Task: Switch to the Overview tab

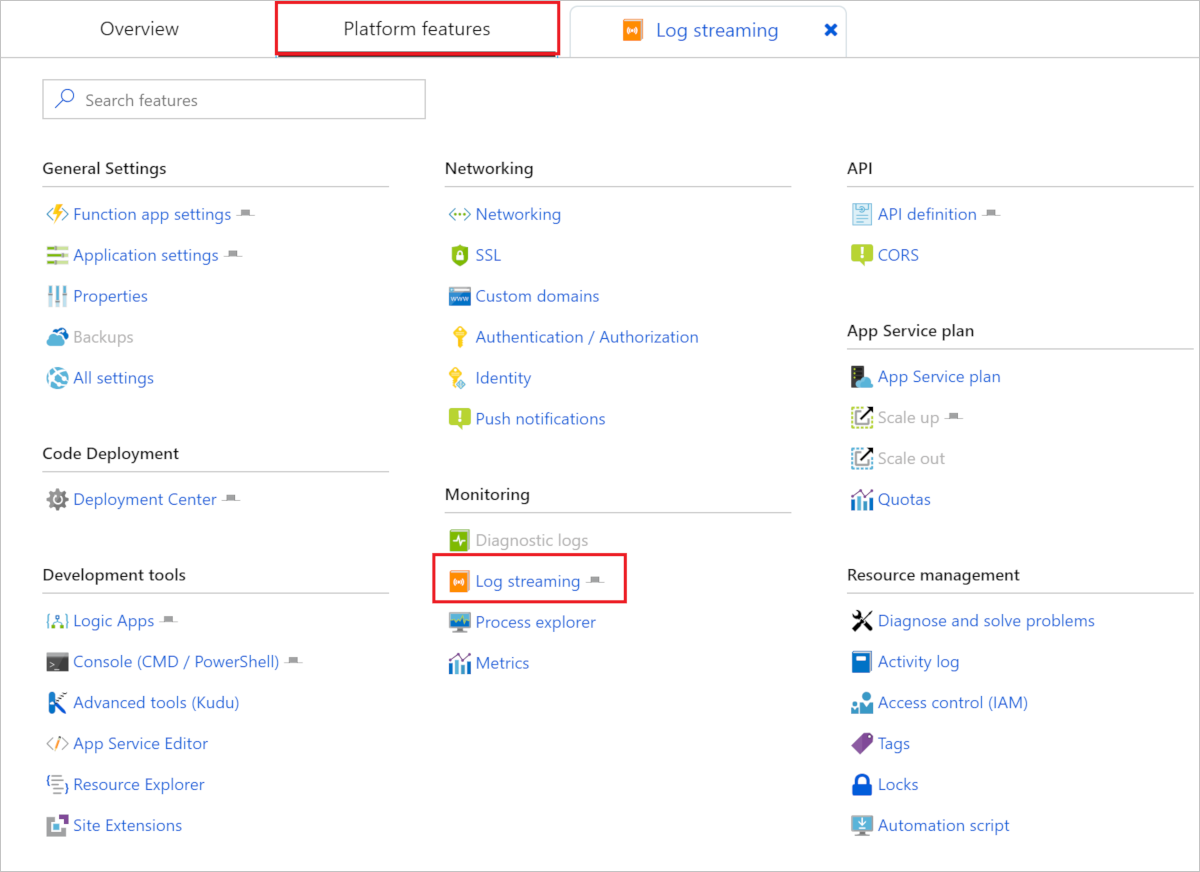Action: click(x=138, y=29)
